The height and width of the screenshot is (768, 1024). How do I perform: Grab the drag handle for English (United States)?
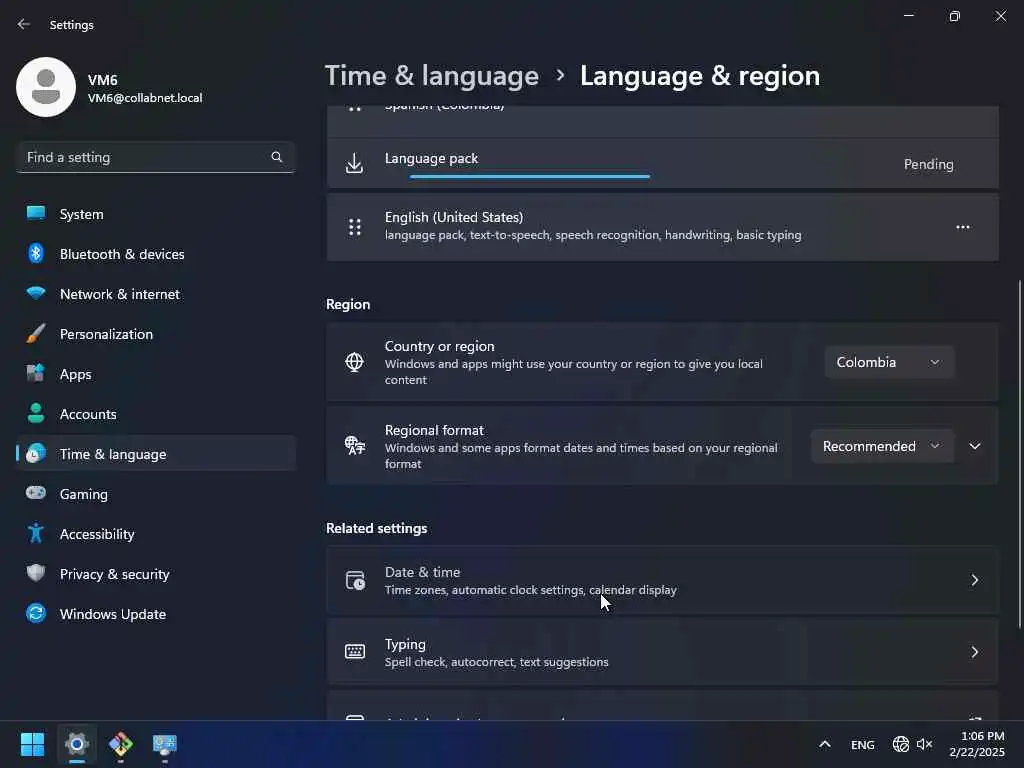355,227
